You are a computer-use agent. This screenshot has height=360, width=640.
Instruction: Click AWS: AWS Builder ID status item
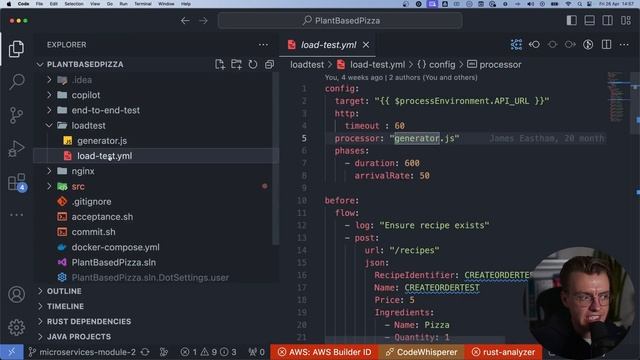[325, 352]
